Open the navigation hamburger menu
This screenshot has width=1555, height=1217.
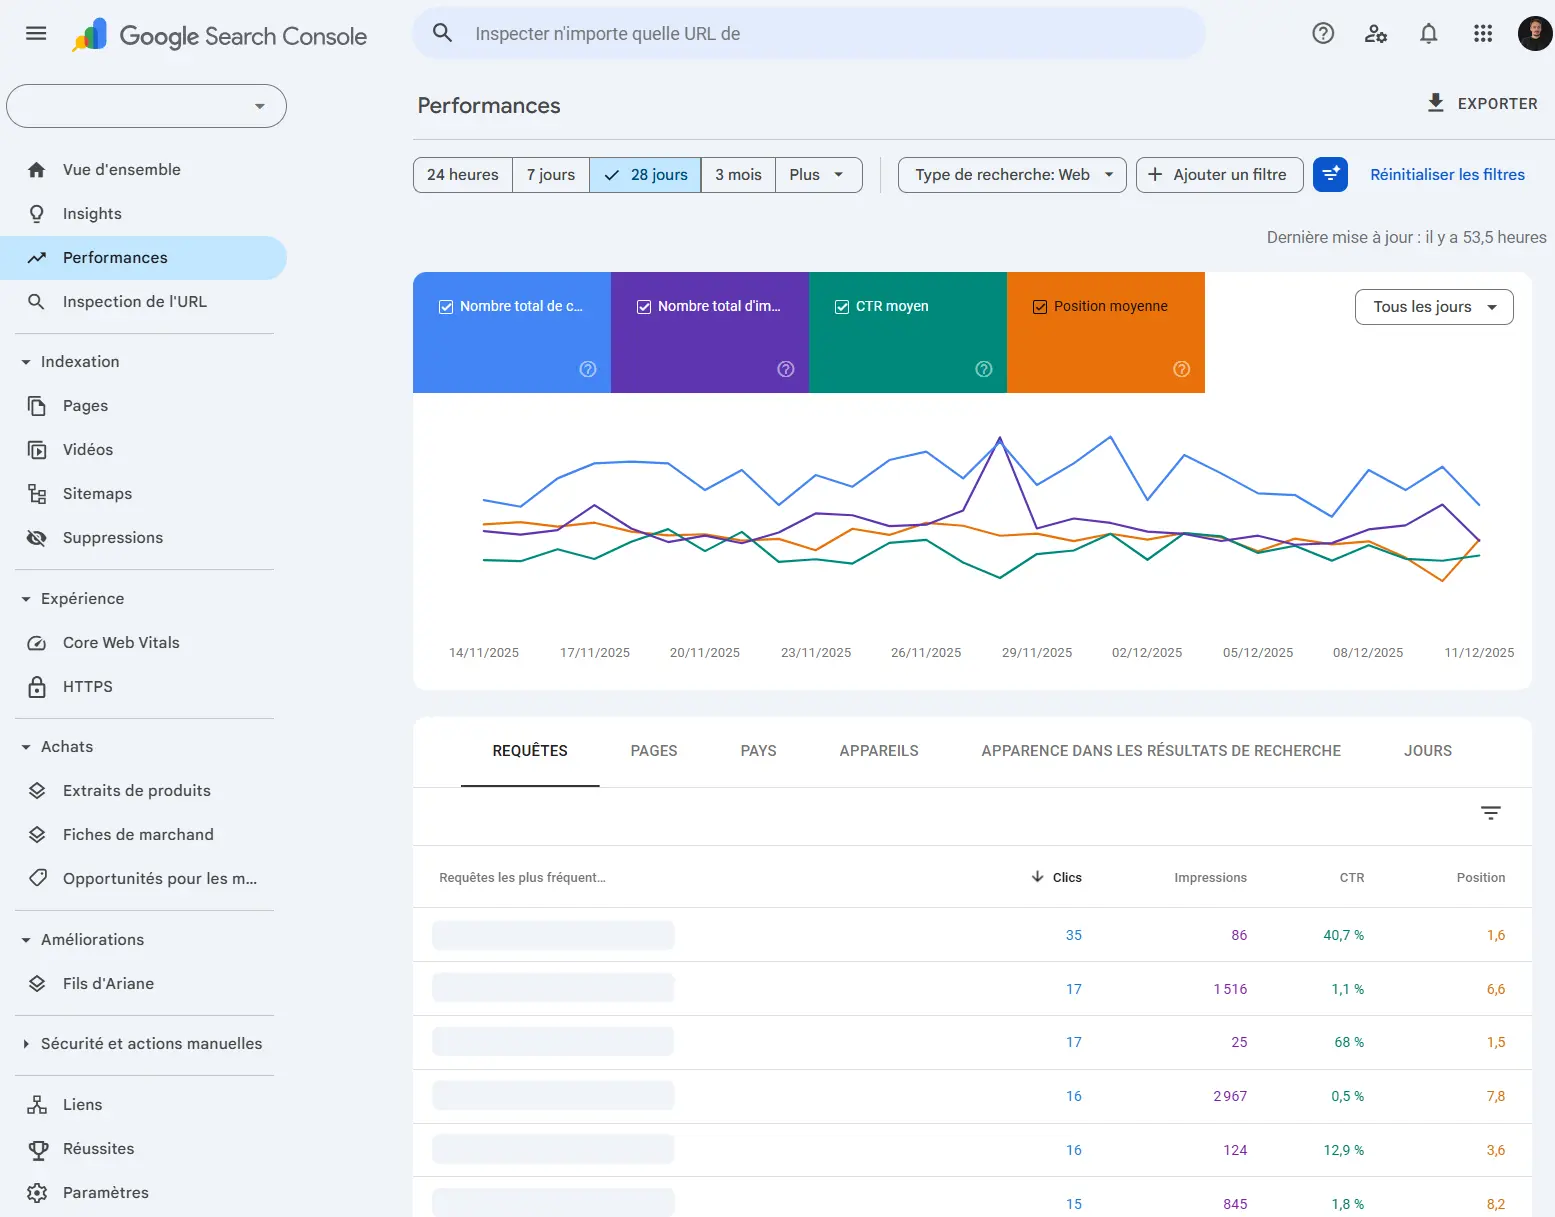pyautogui.click(x=35, y=33)
